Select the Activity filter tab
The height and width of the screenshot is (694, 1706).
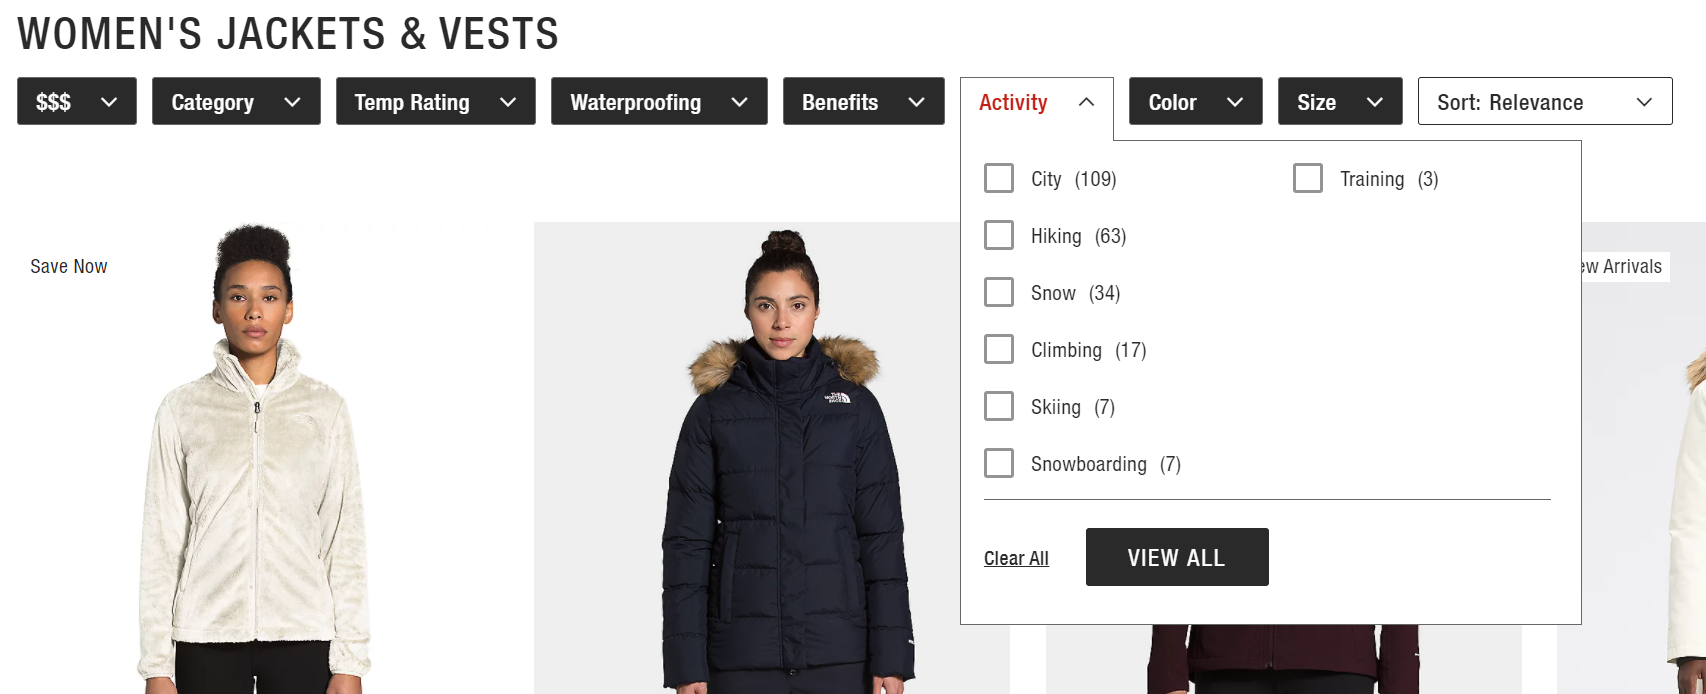1037,102
